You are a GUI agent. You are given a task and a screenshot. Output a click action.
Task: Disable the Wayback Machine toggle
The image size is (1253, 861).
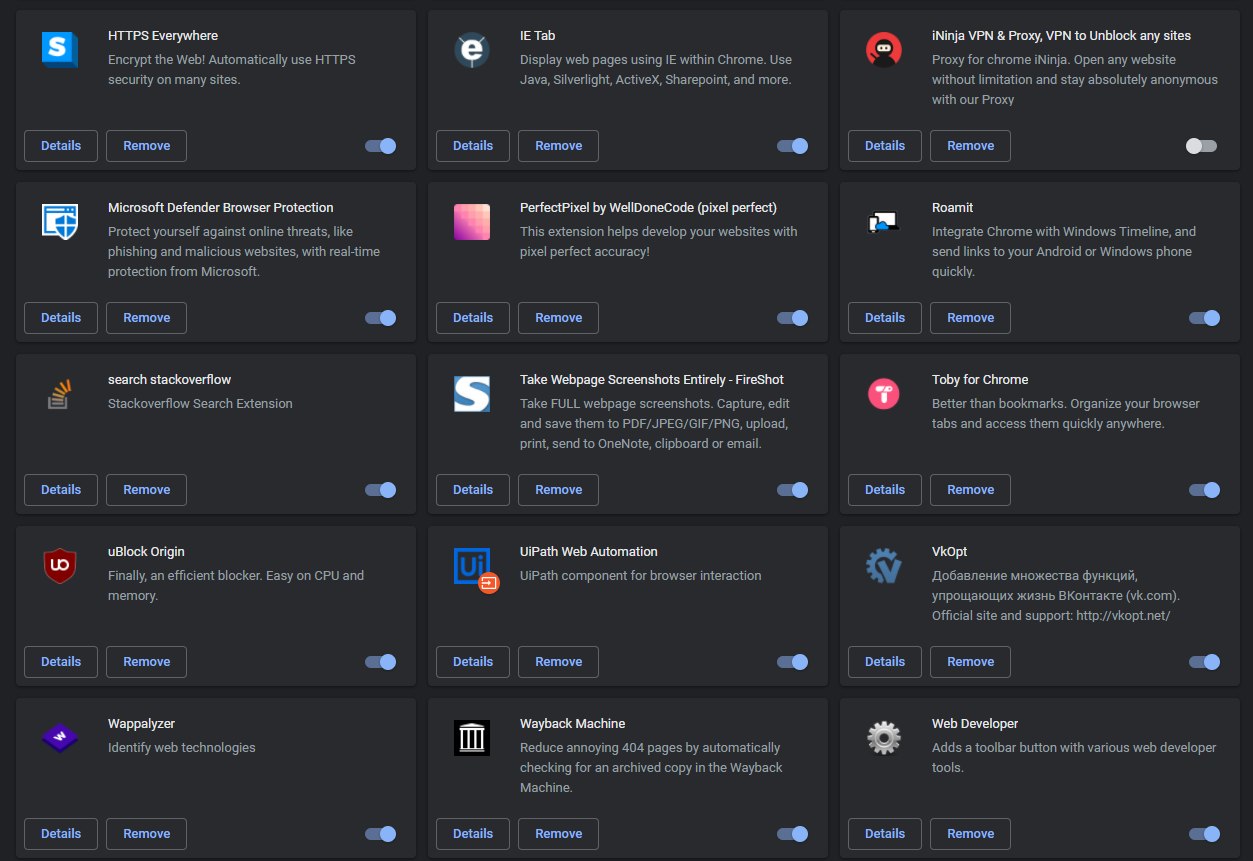tap(793, 834)
